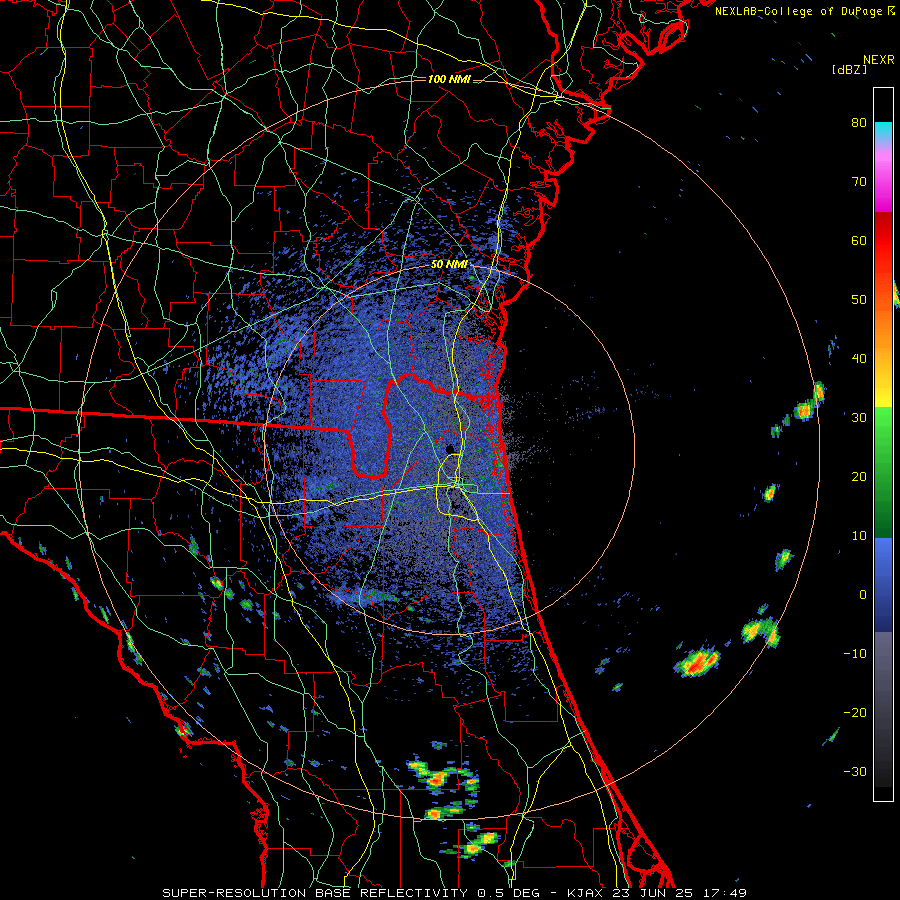Viewport: 900px width, 900px height.
Task: Click the NEXR label above the scale
Action: (878, 60)
